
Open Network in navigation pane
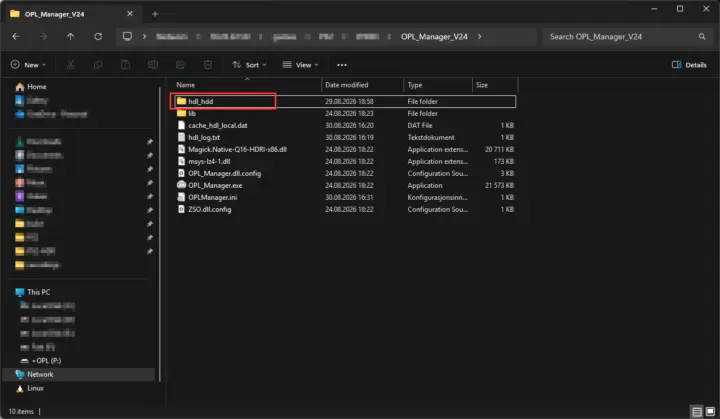click(79, 374)
